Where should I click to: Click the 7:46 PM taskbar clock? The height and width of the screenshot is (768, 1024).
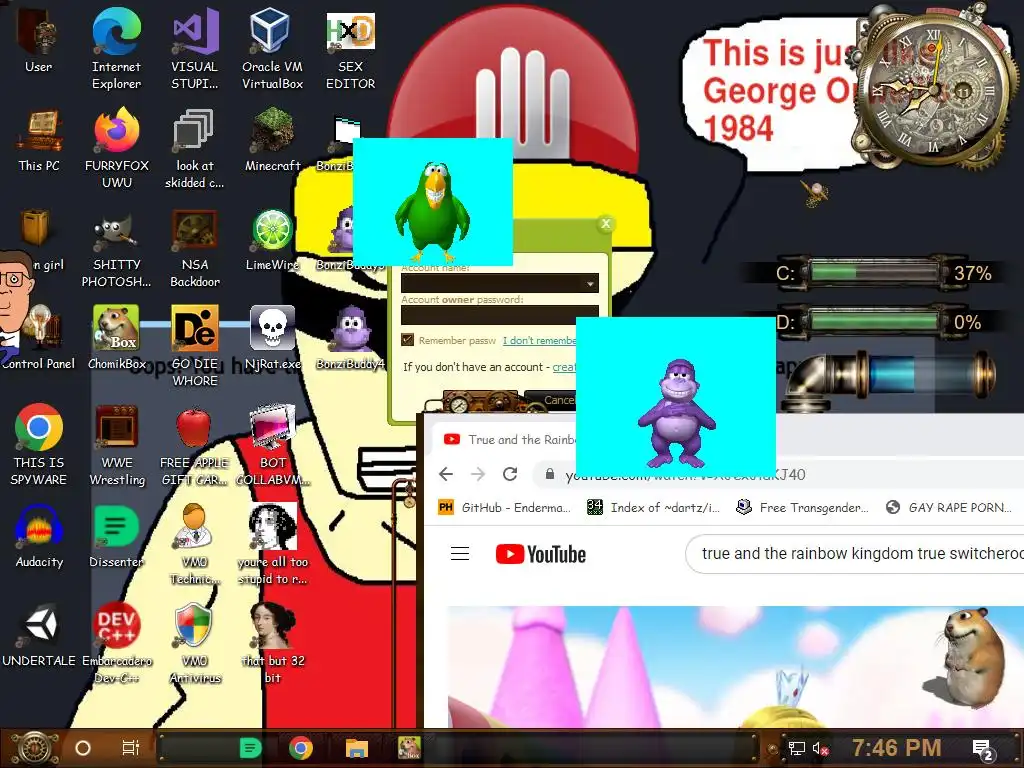tap(897, 747)
